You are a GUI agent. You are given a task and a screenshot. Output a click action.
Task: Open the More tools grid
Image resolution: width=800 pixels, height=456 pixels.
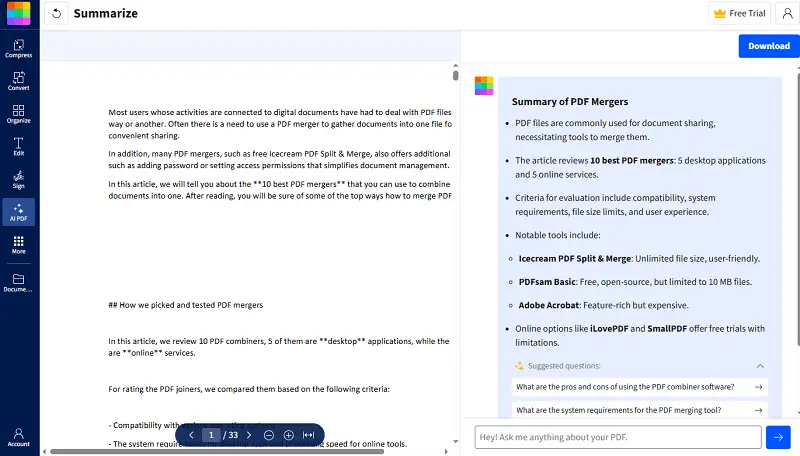pyautogui.click(x=19, y=244)
